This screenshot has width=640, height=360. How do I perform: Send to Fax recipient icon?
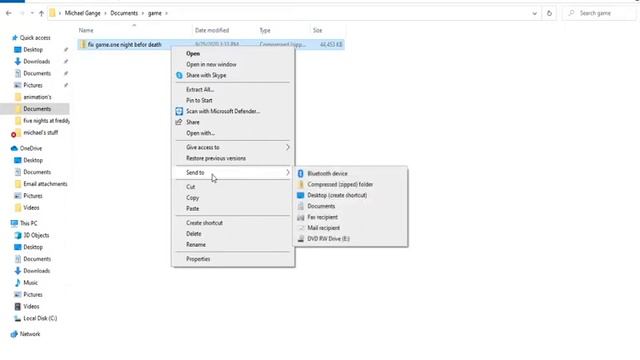(x=301, y=217)
